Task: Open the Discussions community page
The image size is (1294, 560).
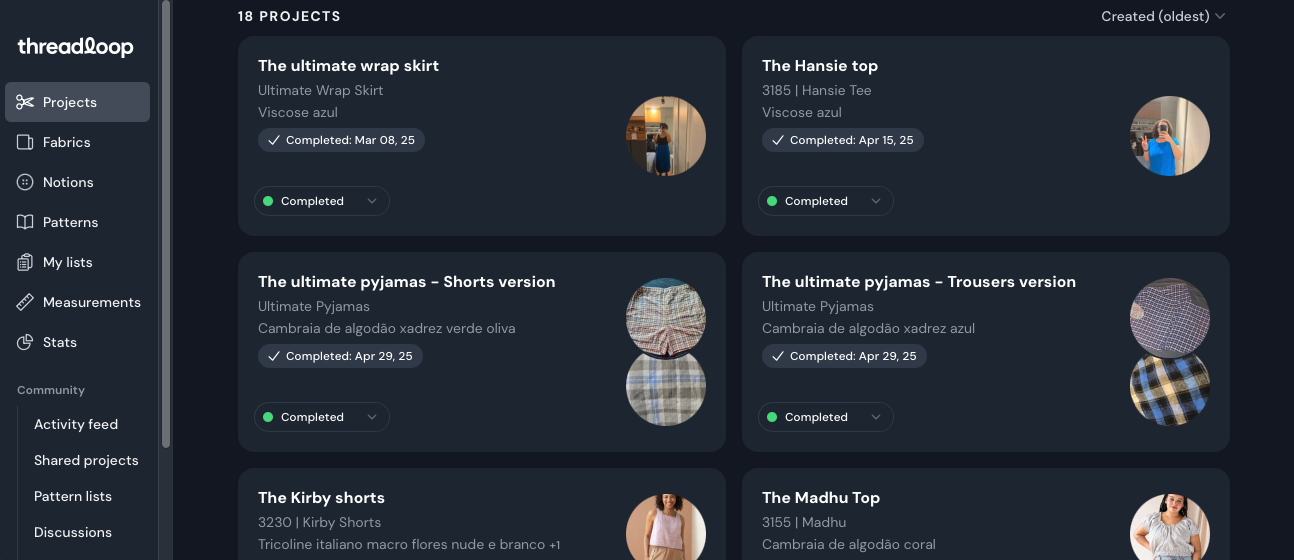Action: tap(73, 532)
